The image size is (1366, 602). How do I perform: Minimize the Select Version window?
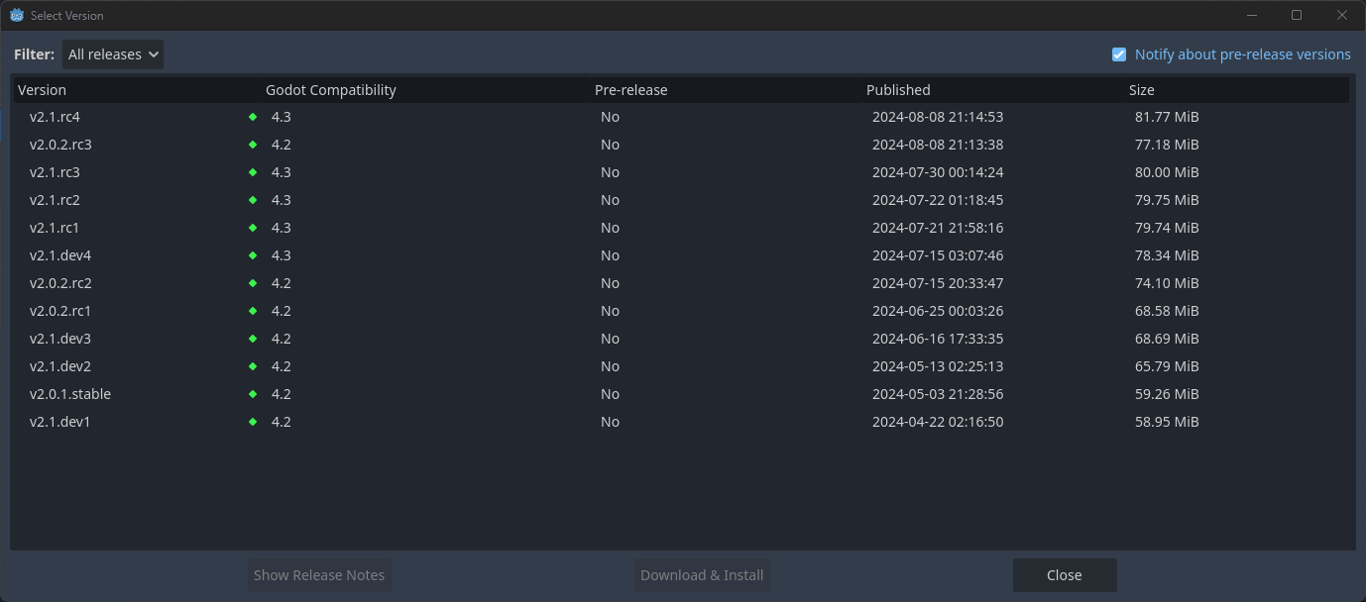tap(1252, 15)
